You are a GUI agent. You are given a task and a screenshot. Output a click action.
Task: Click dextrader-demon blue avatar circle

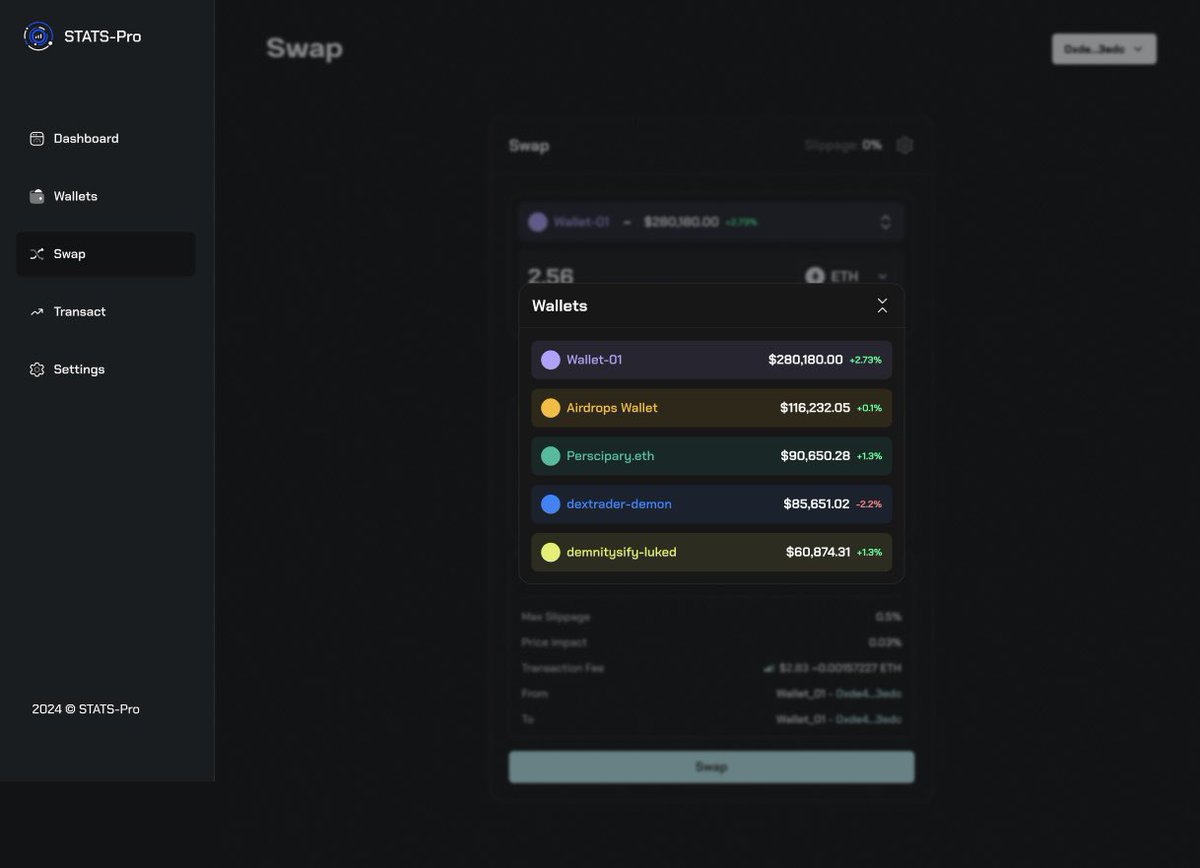click(551, 504)
